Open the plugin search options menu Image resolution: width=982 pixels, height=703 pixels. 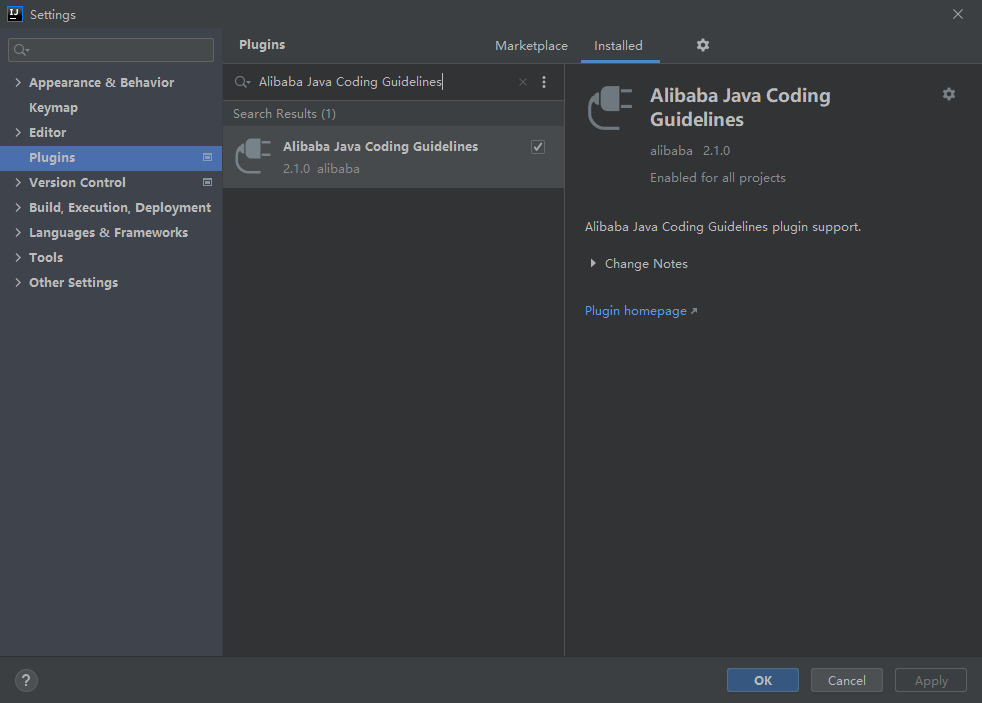[544, 82]
